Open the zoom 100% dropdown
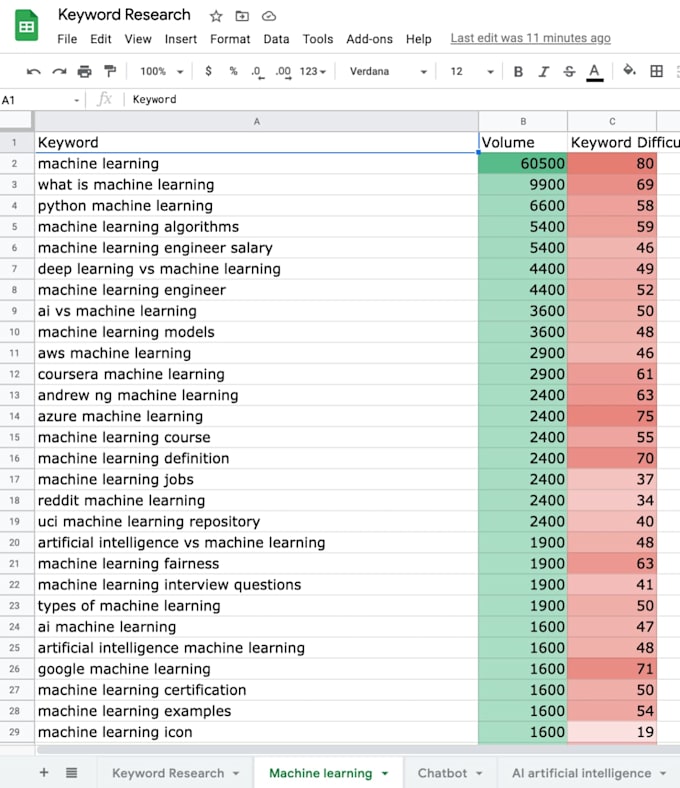Screen dimensions: 680x788 [161, 71]
